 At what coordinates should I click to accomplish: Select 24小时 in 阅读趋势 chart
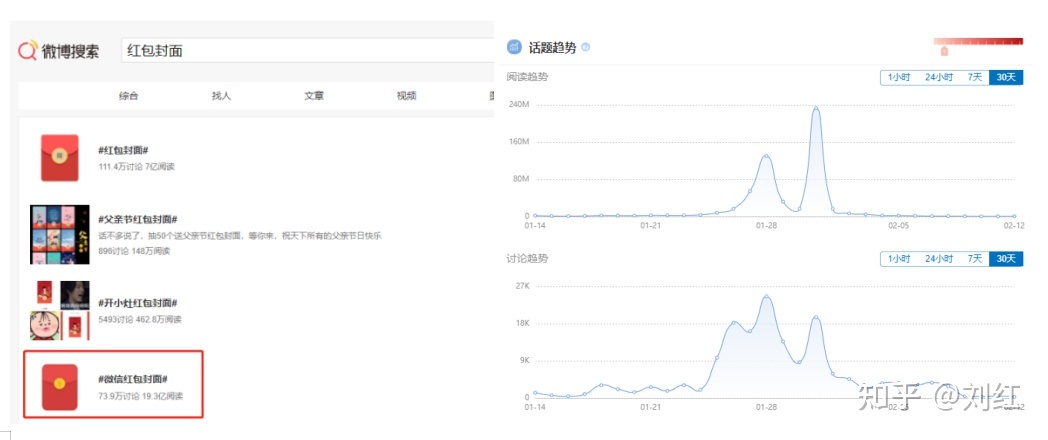[x=939, y=78]
